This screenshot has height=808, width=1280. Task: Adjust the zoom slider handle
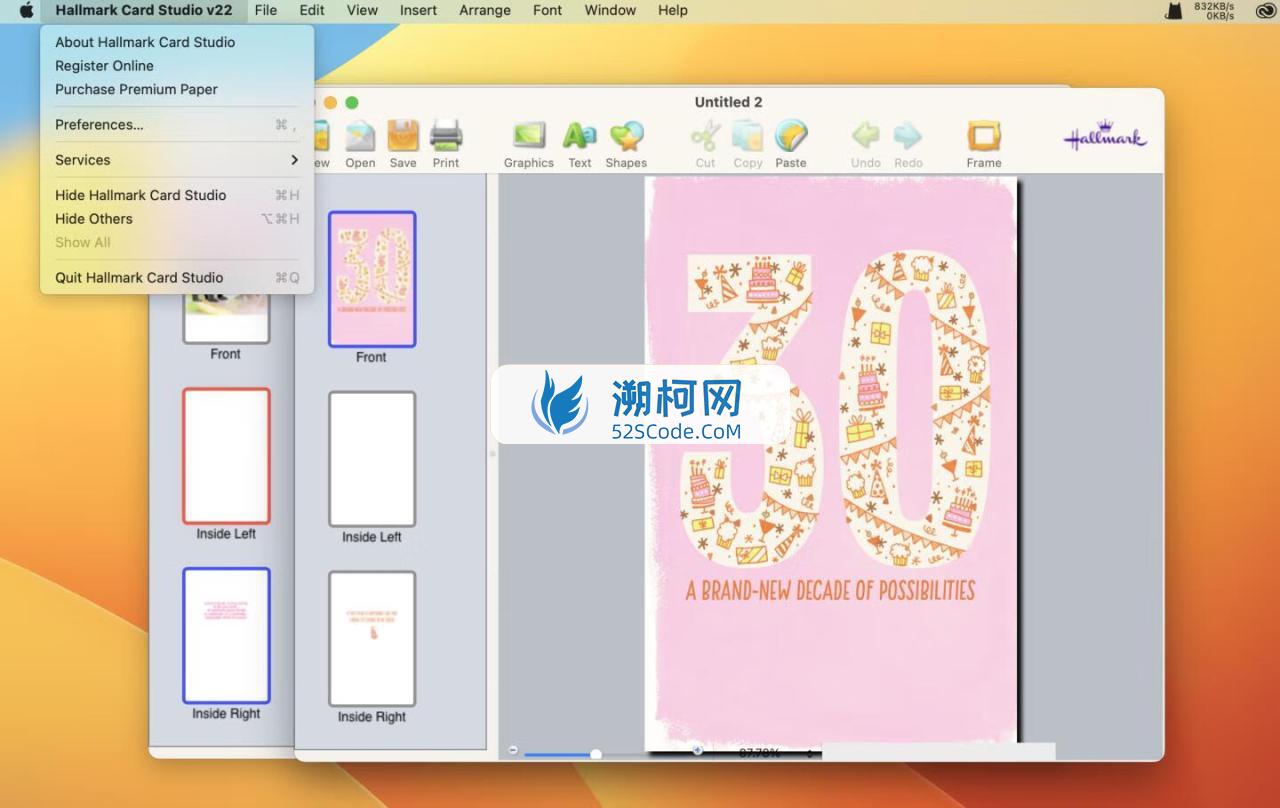pos(596,753)
